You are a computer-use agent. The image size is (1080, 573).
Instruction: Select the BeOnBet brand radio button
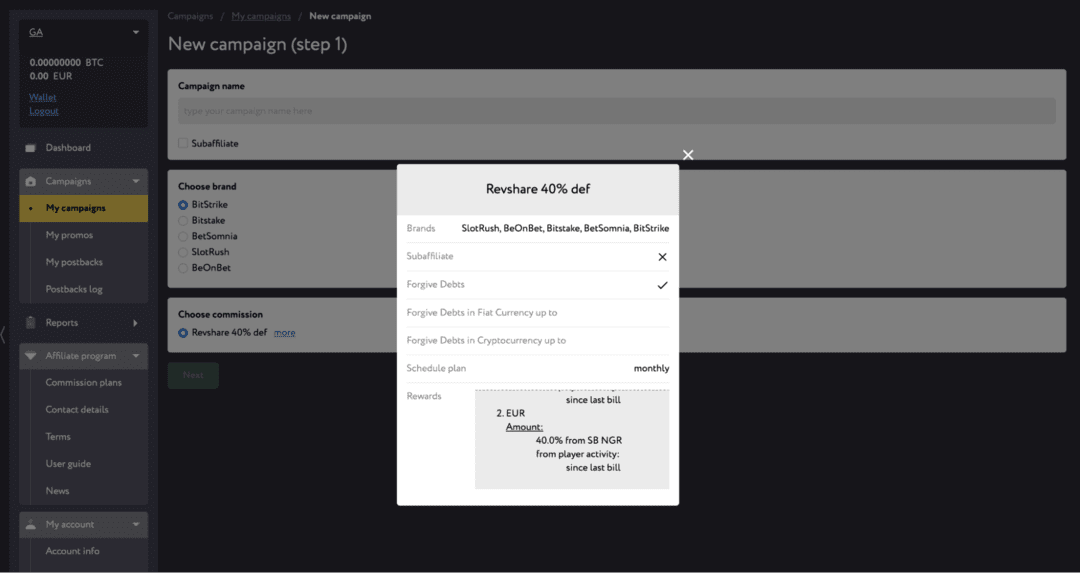(x=183, y=269)
